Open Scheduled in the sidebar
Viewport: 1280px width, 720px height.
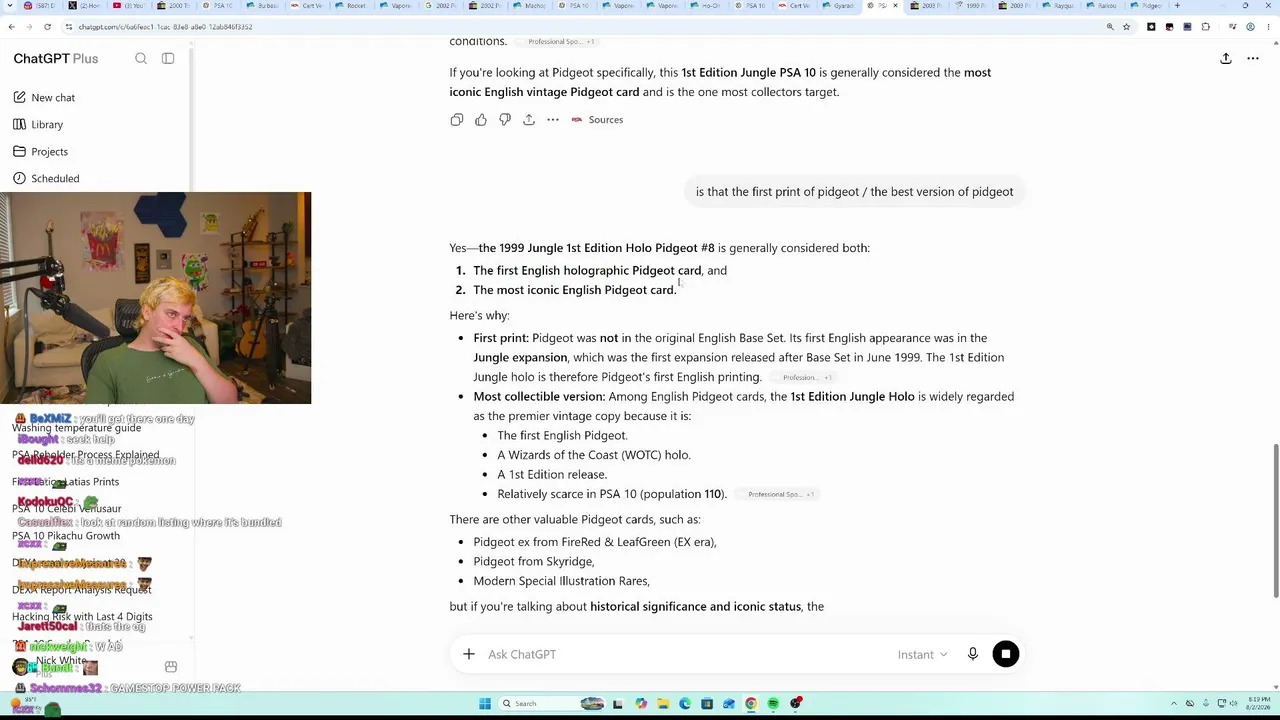point(55,179)
